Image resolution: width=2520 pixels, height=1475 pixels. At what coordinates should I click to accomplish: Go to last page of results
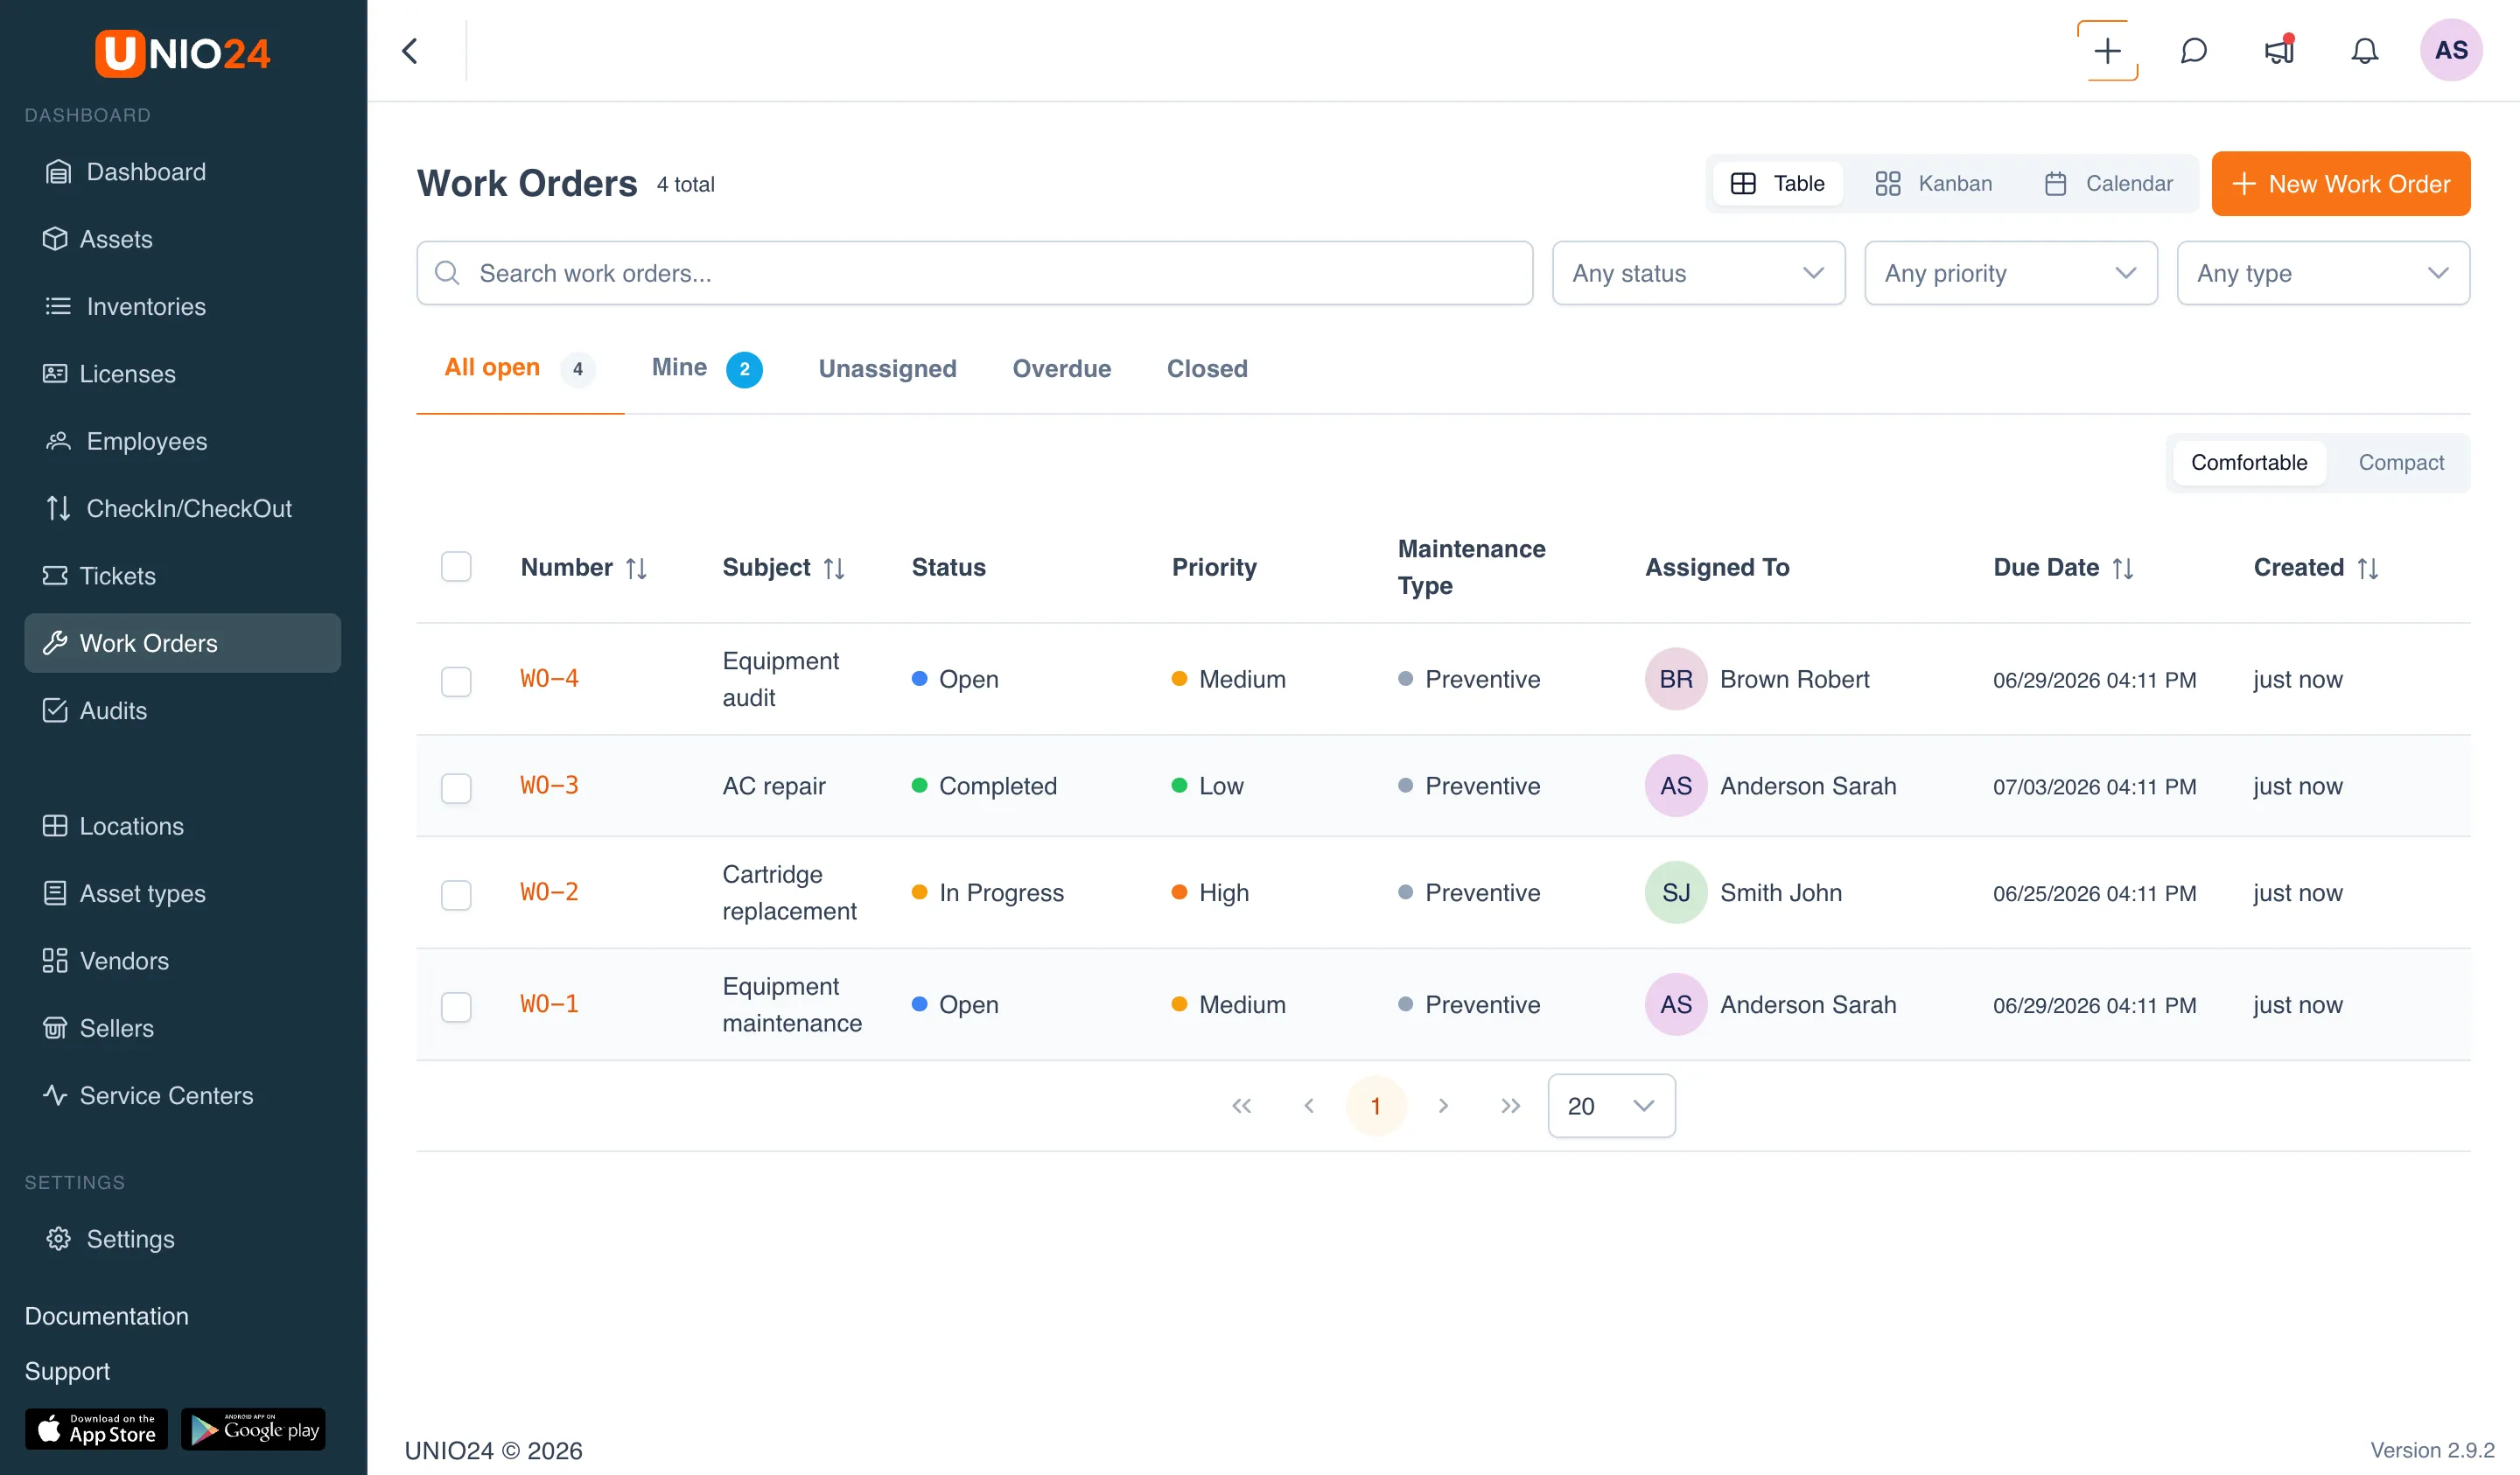coord(1510,1105)
